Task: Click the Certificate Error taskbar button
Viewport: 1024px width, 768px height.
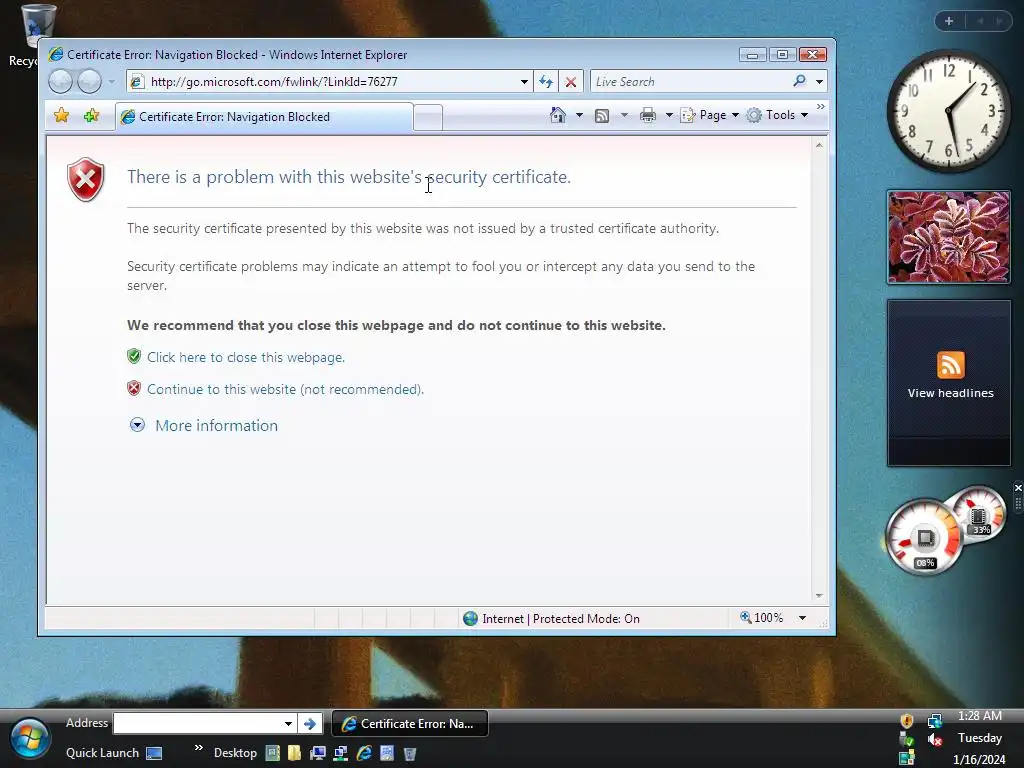Action: [410, 724]
